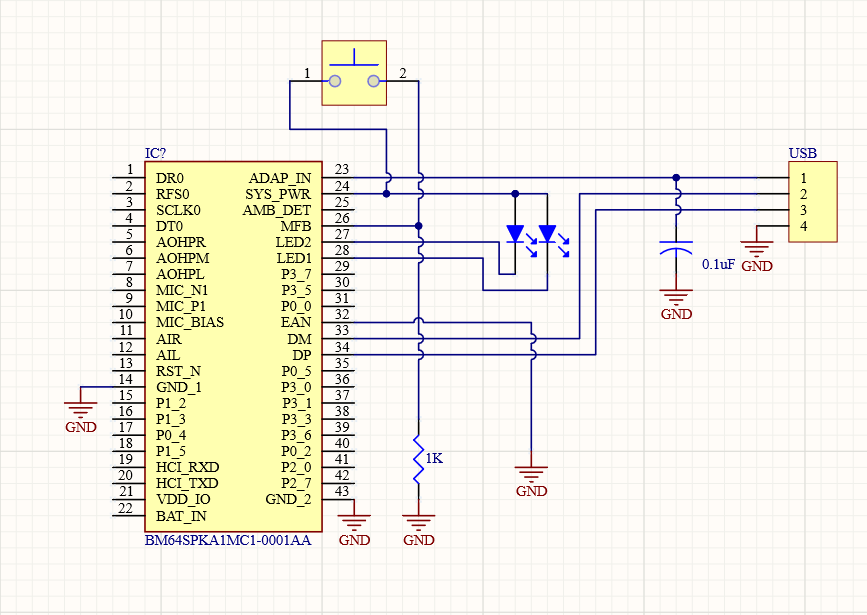Click the DM pin label
This screenshot has width=867, height=615.
pos(299,339)
